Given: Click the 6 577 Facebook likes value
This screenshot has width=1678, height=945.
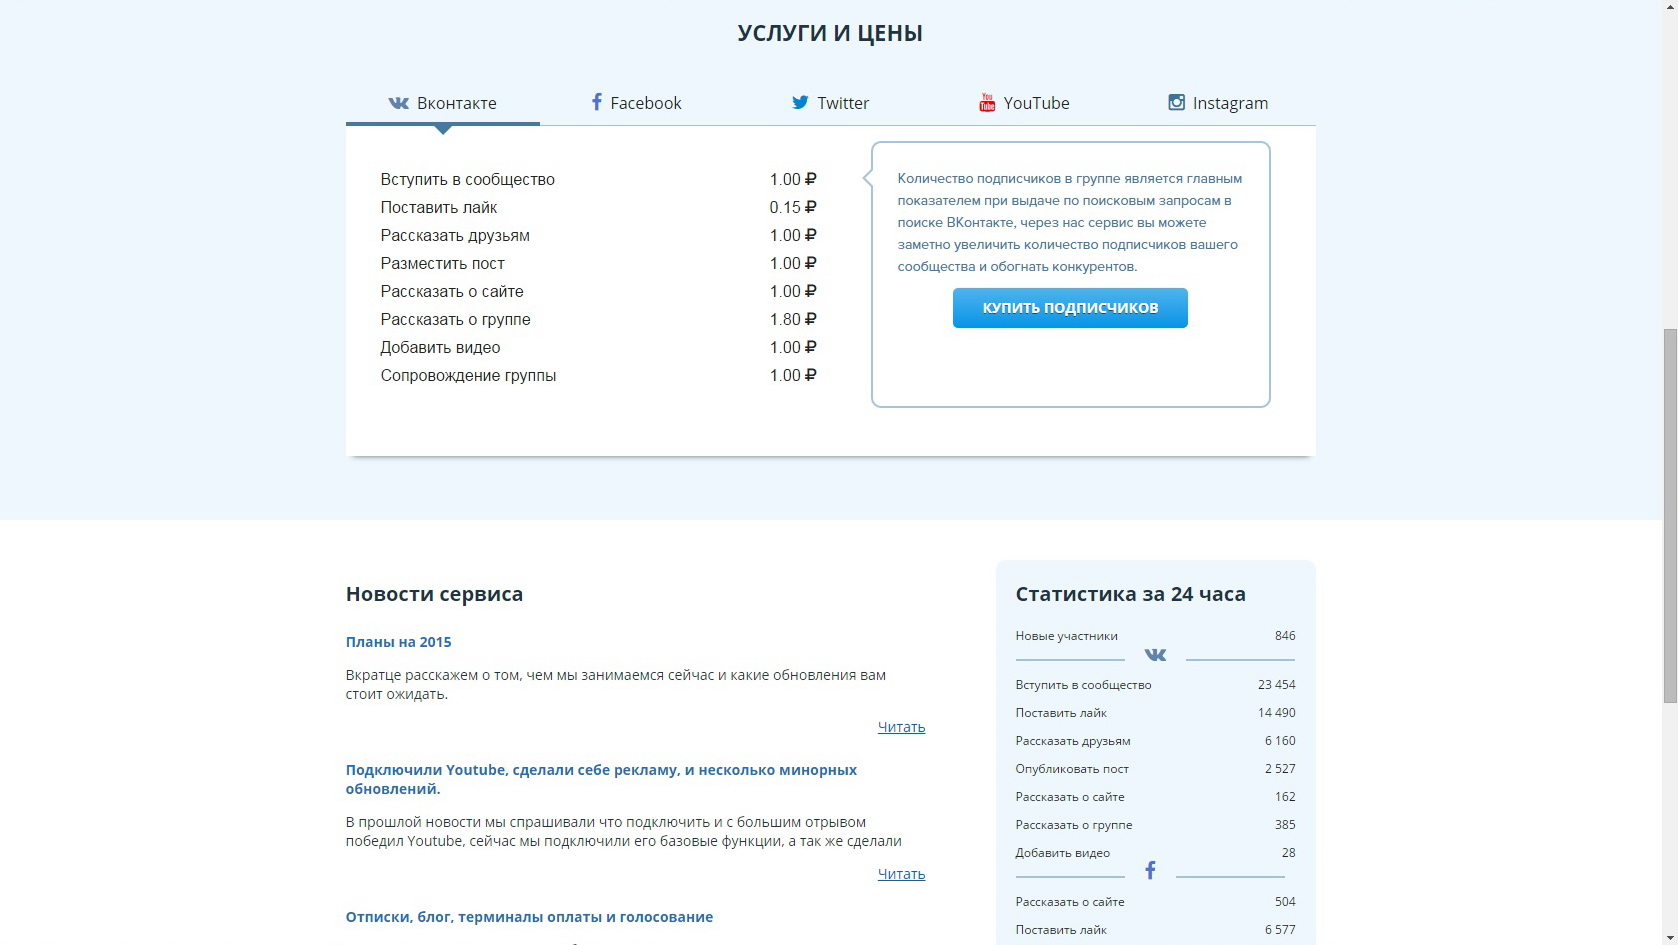Looking at the screenshot, I should (1279, 930).
